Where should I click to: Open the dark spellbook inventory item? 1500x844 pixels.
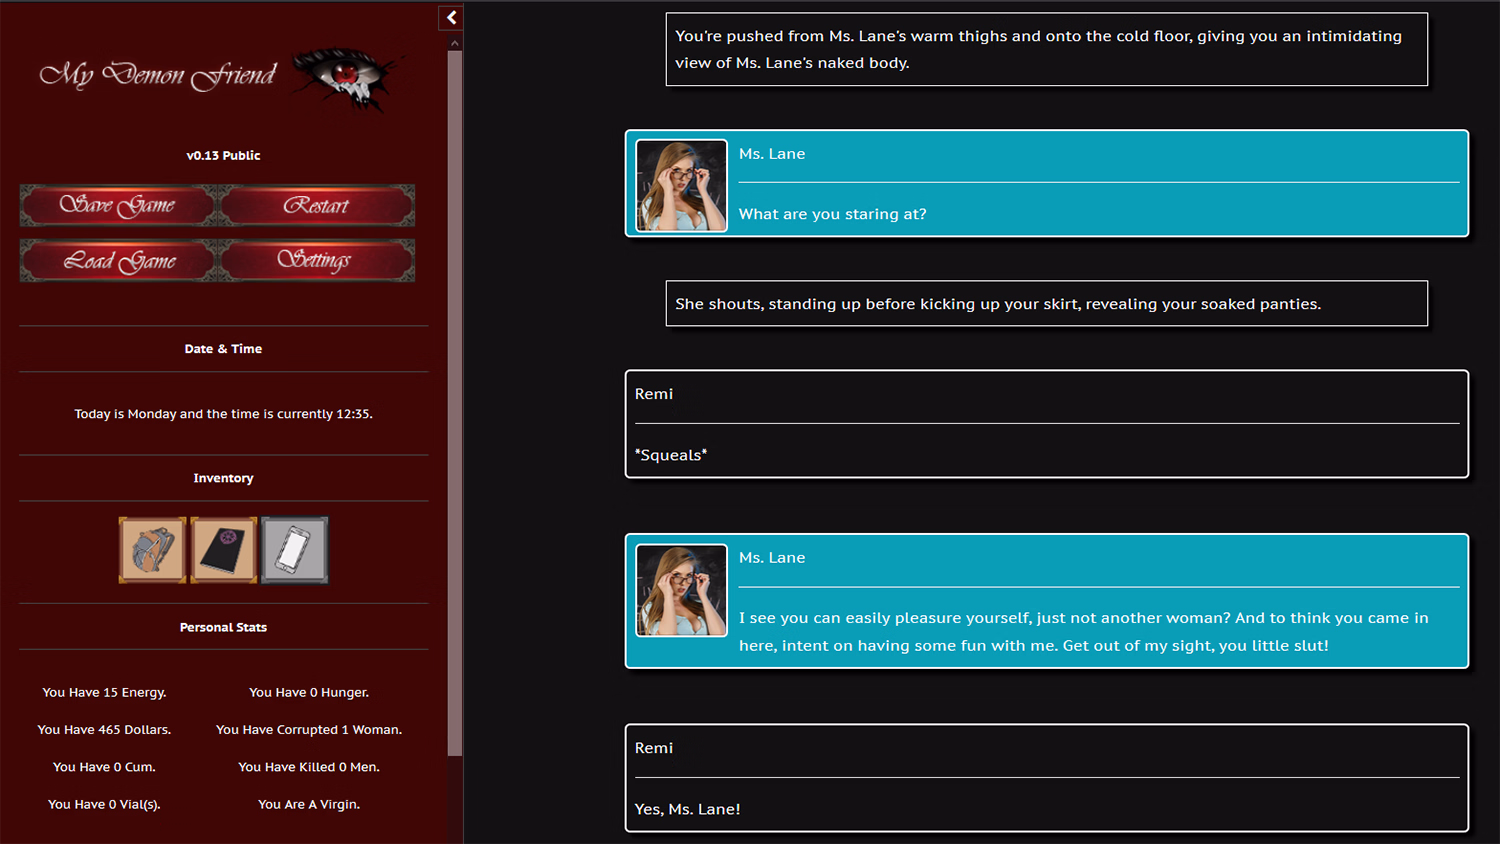224,550
